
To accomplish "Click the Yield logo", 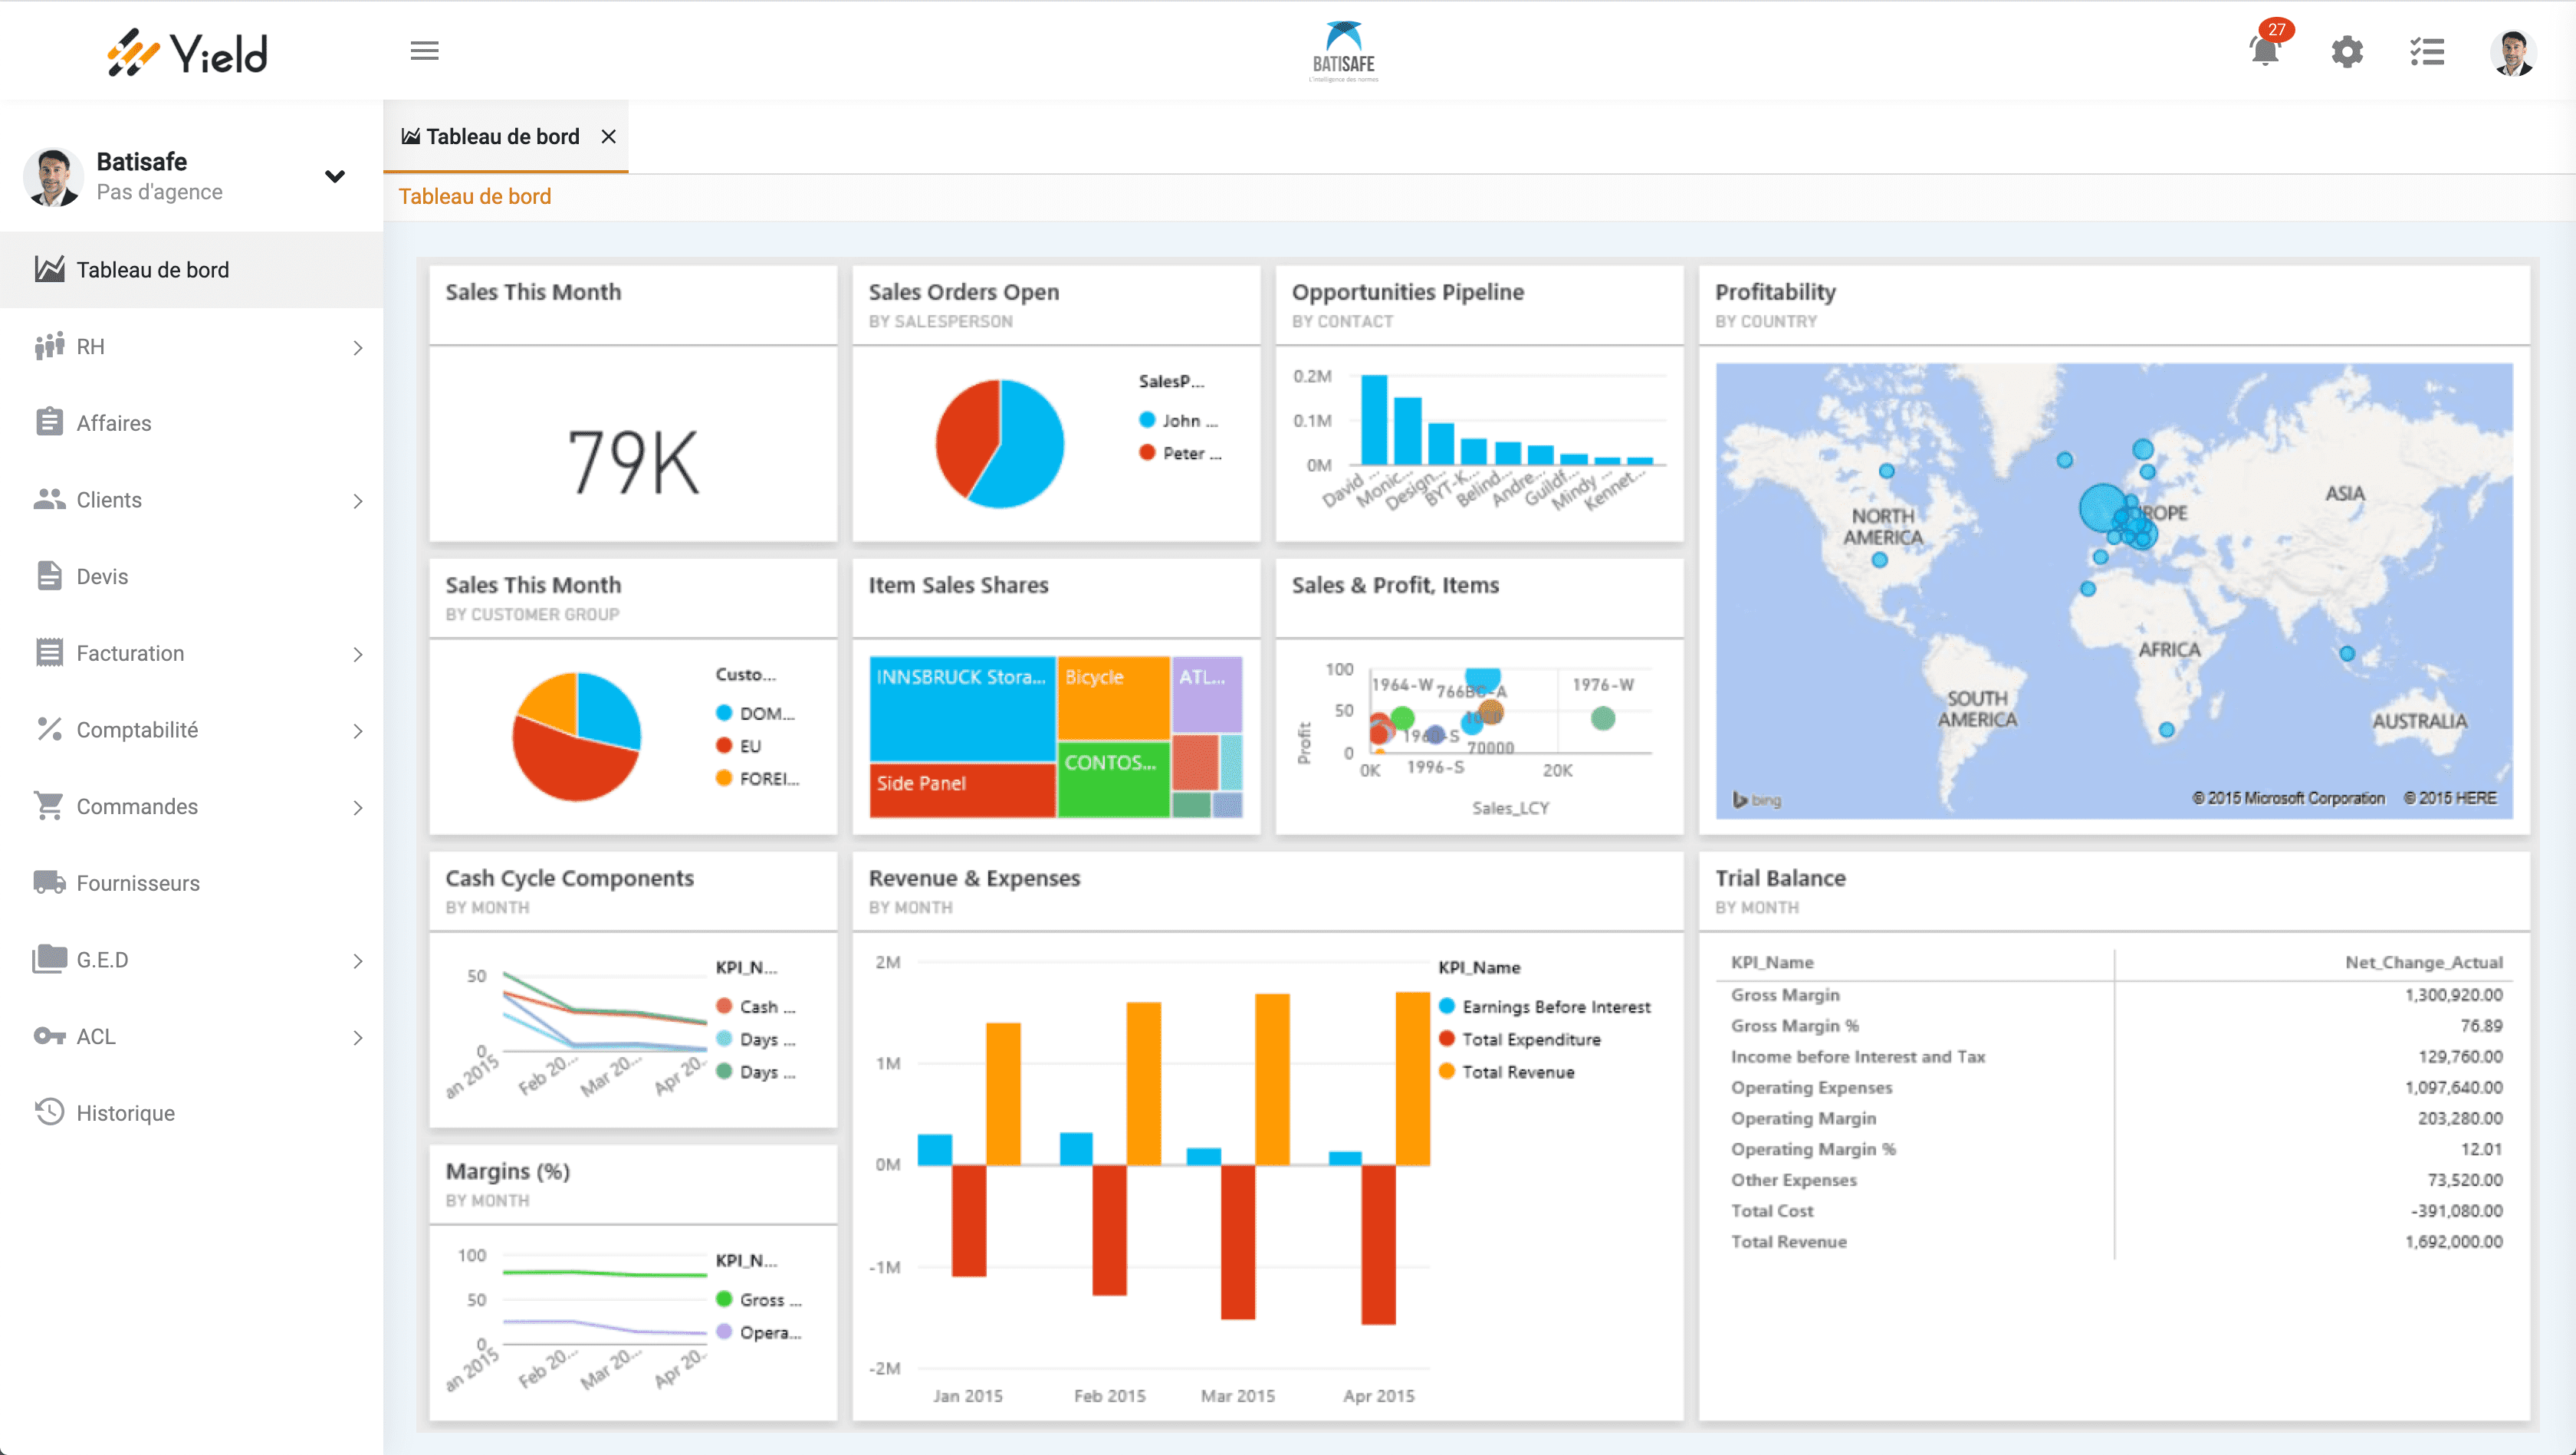I will point(188,52).
